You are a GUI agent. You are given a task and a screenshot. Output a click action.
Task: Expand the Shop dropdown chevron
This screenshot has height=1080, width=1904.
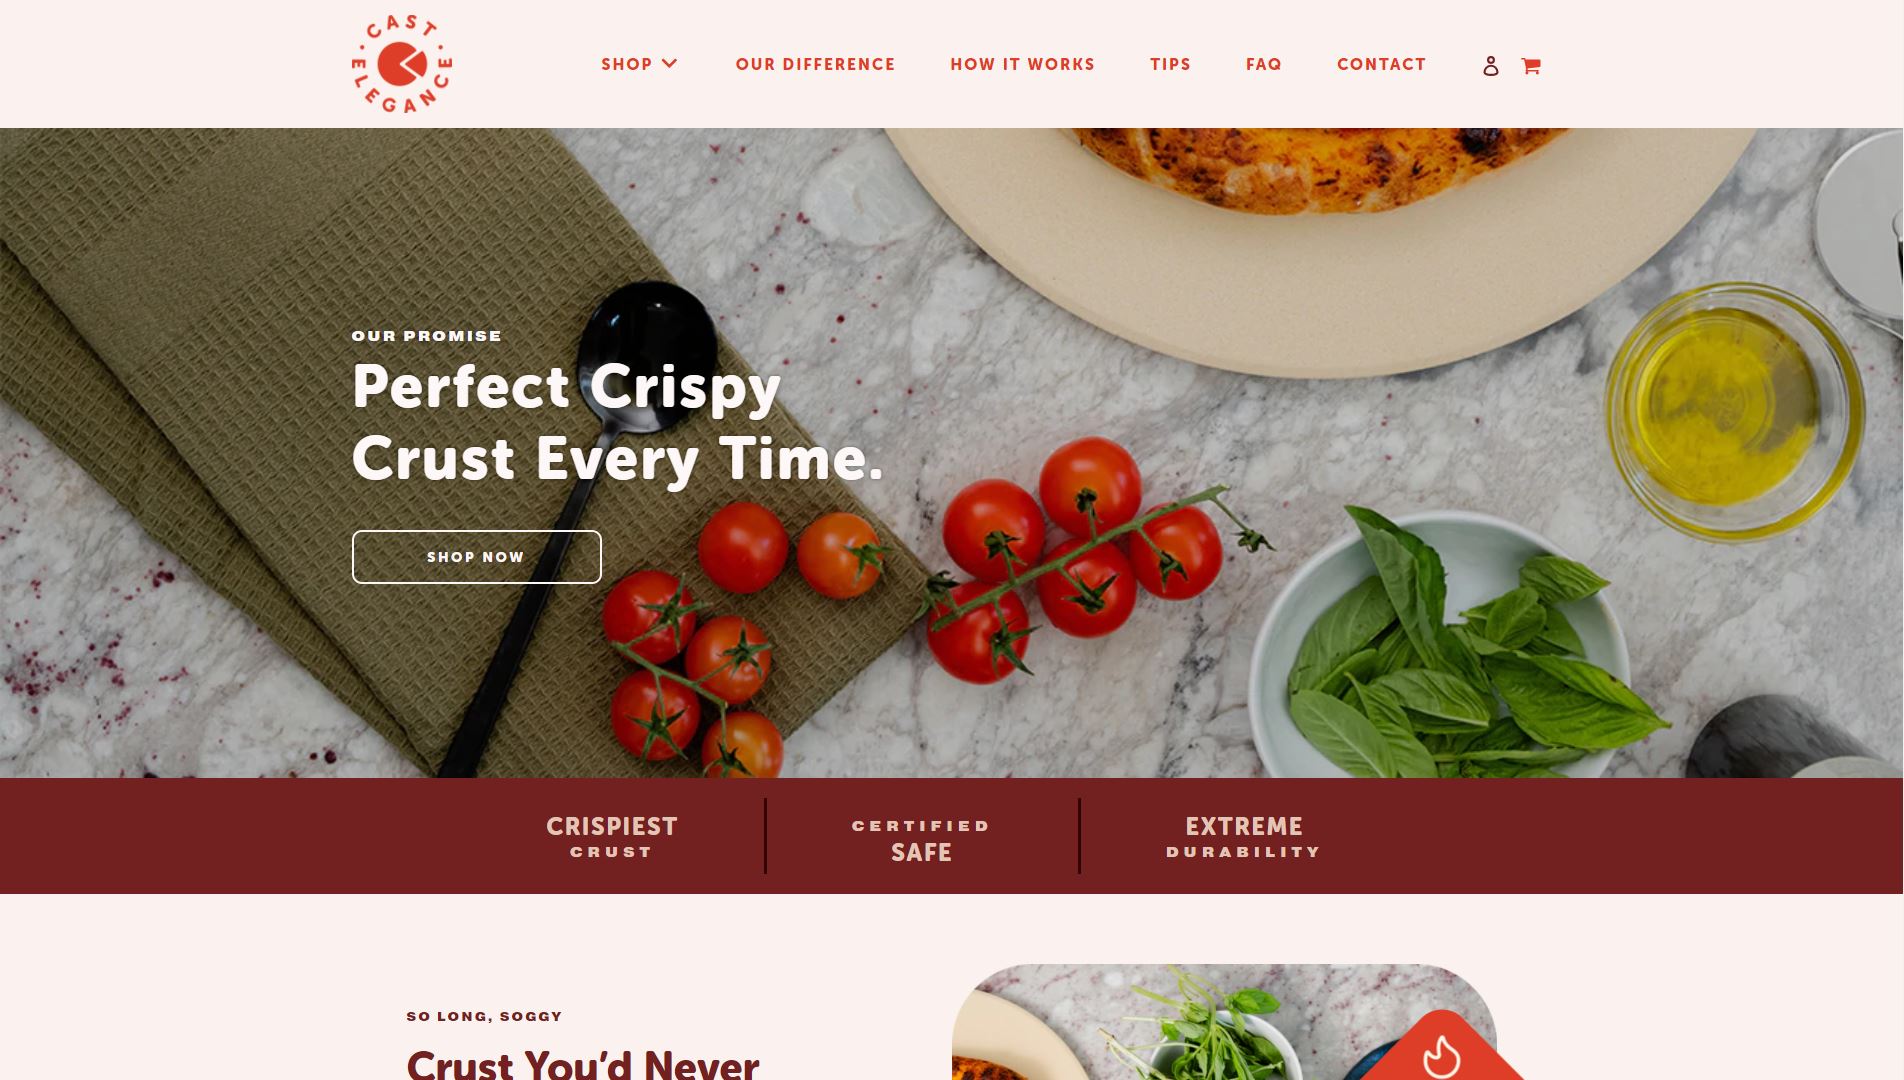coord(670,64)
